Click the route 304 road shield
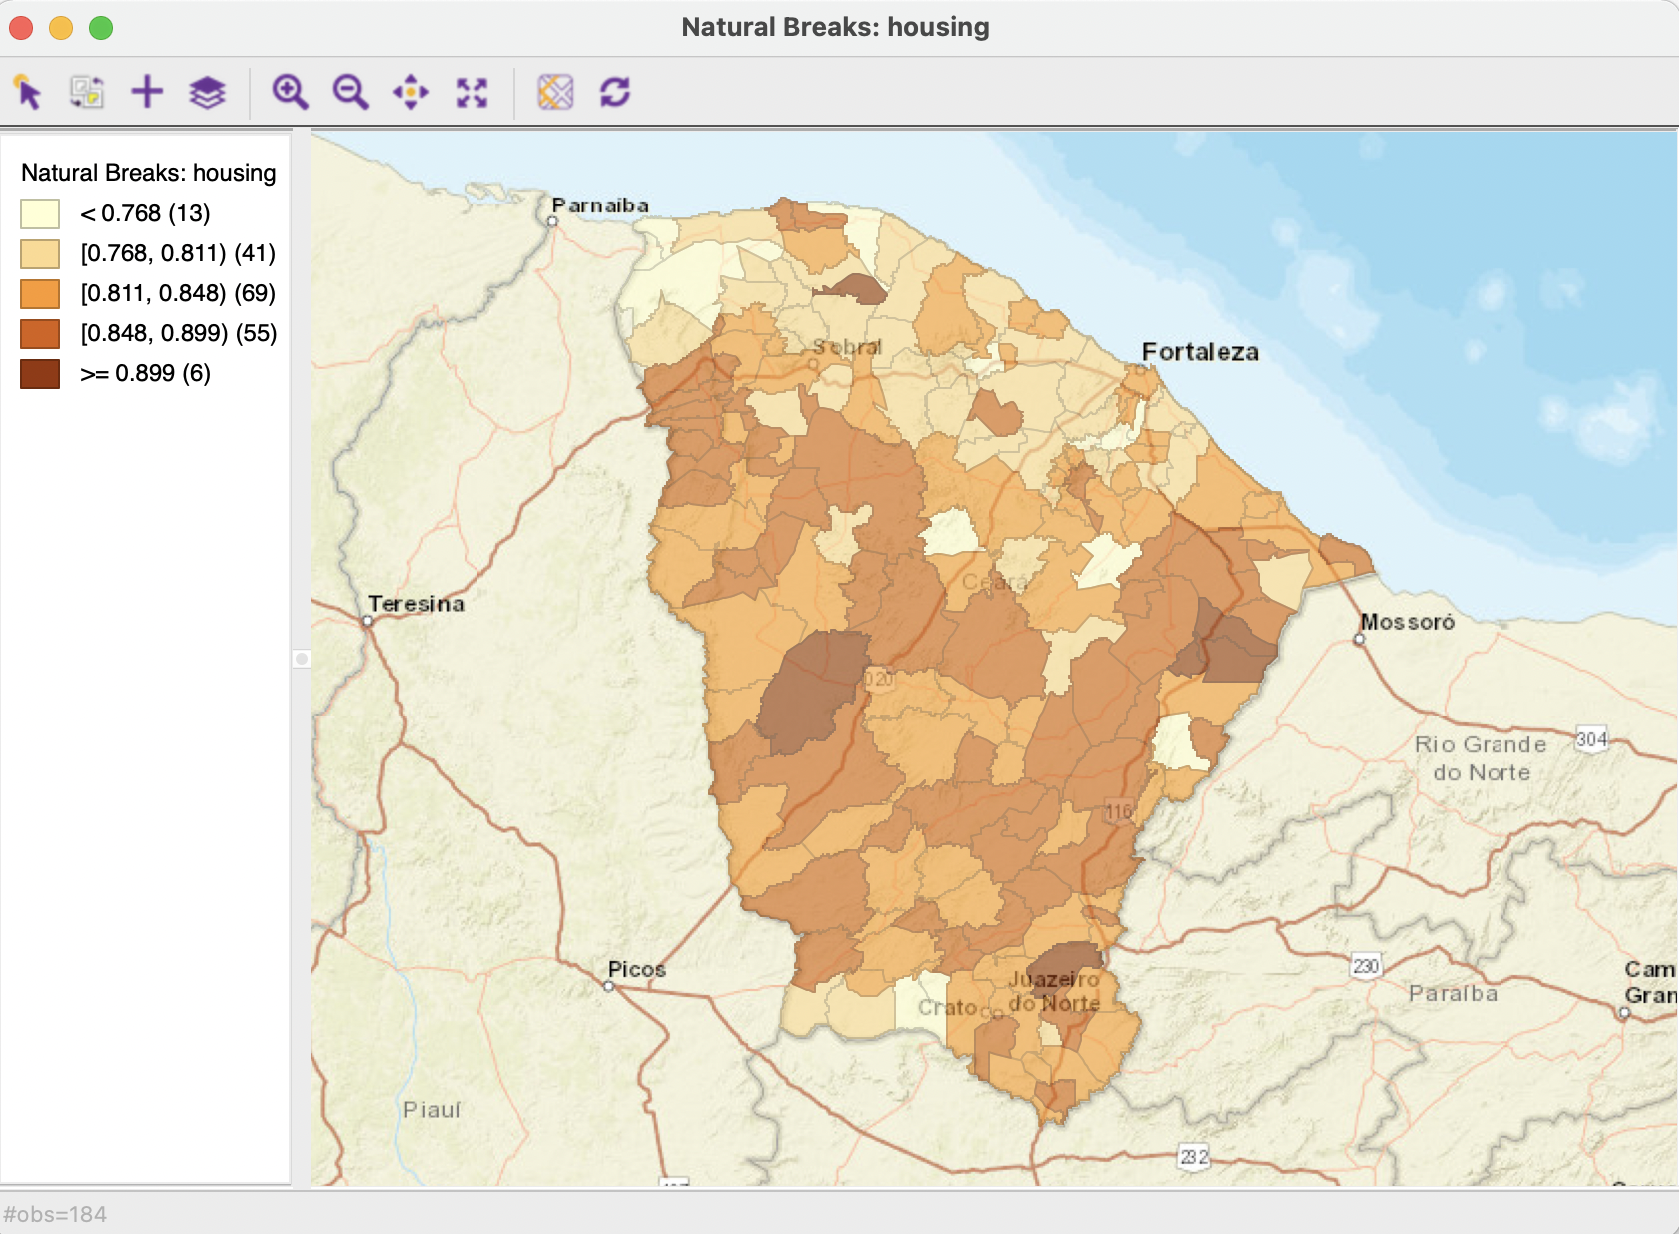 coord(1591,739)
